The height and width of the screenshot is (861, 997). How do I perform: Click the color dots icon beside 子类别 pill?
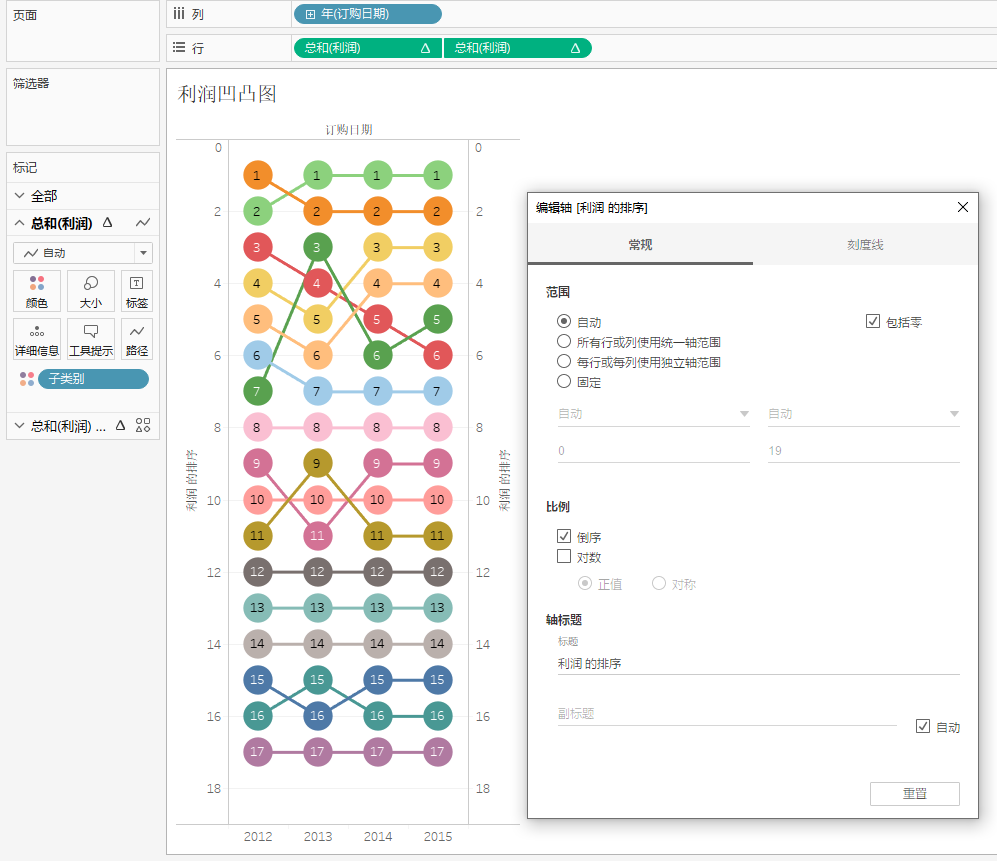[x=27, y=379]
